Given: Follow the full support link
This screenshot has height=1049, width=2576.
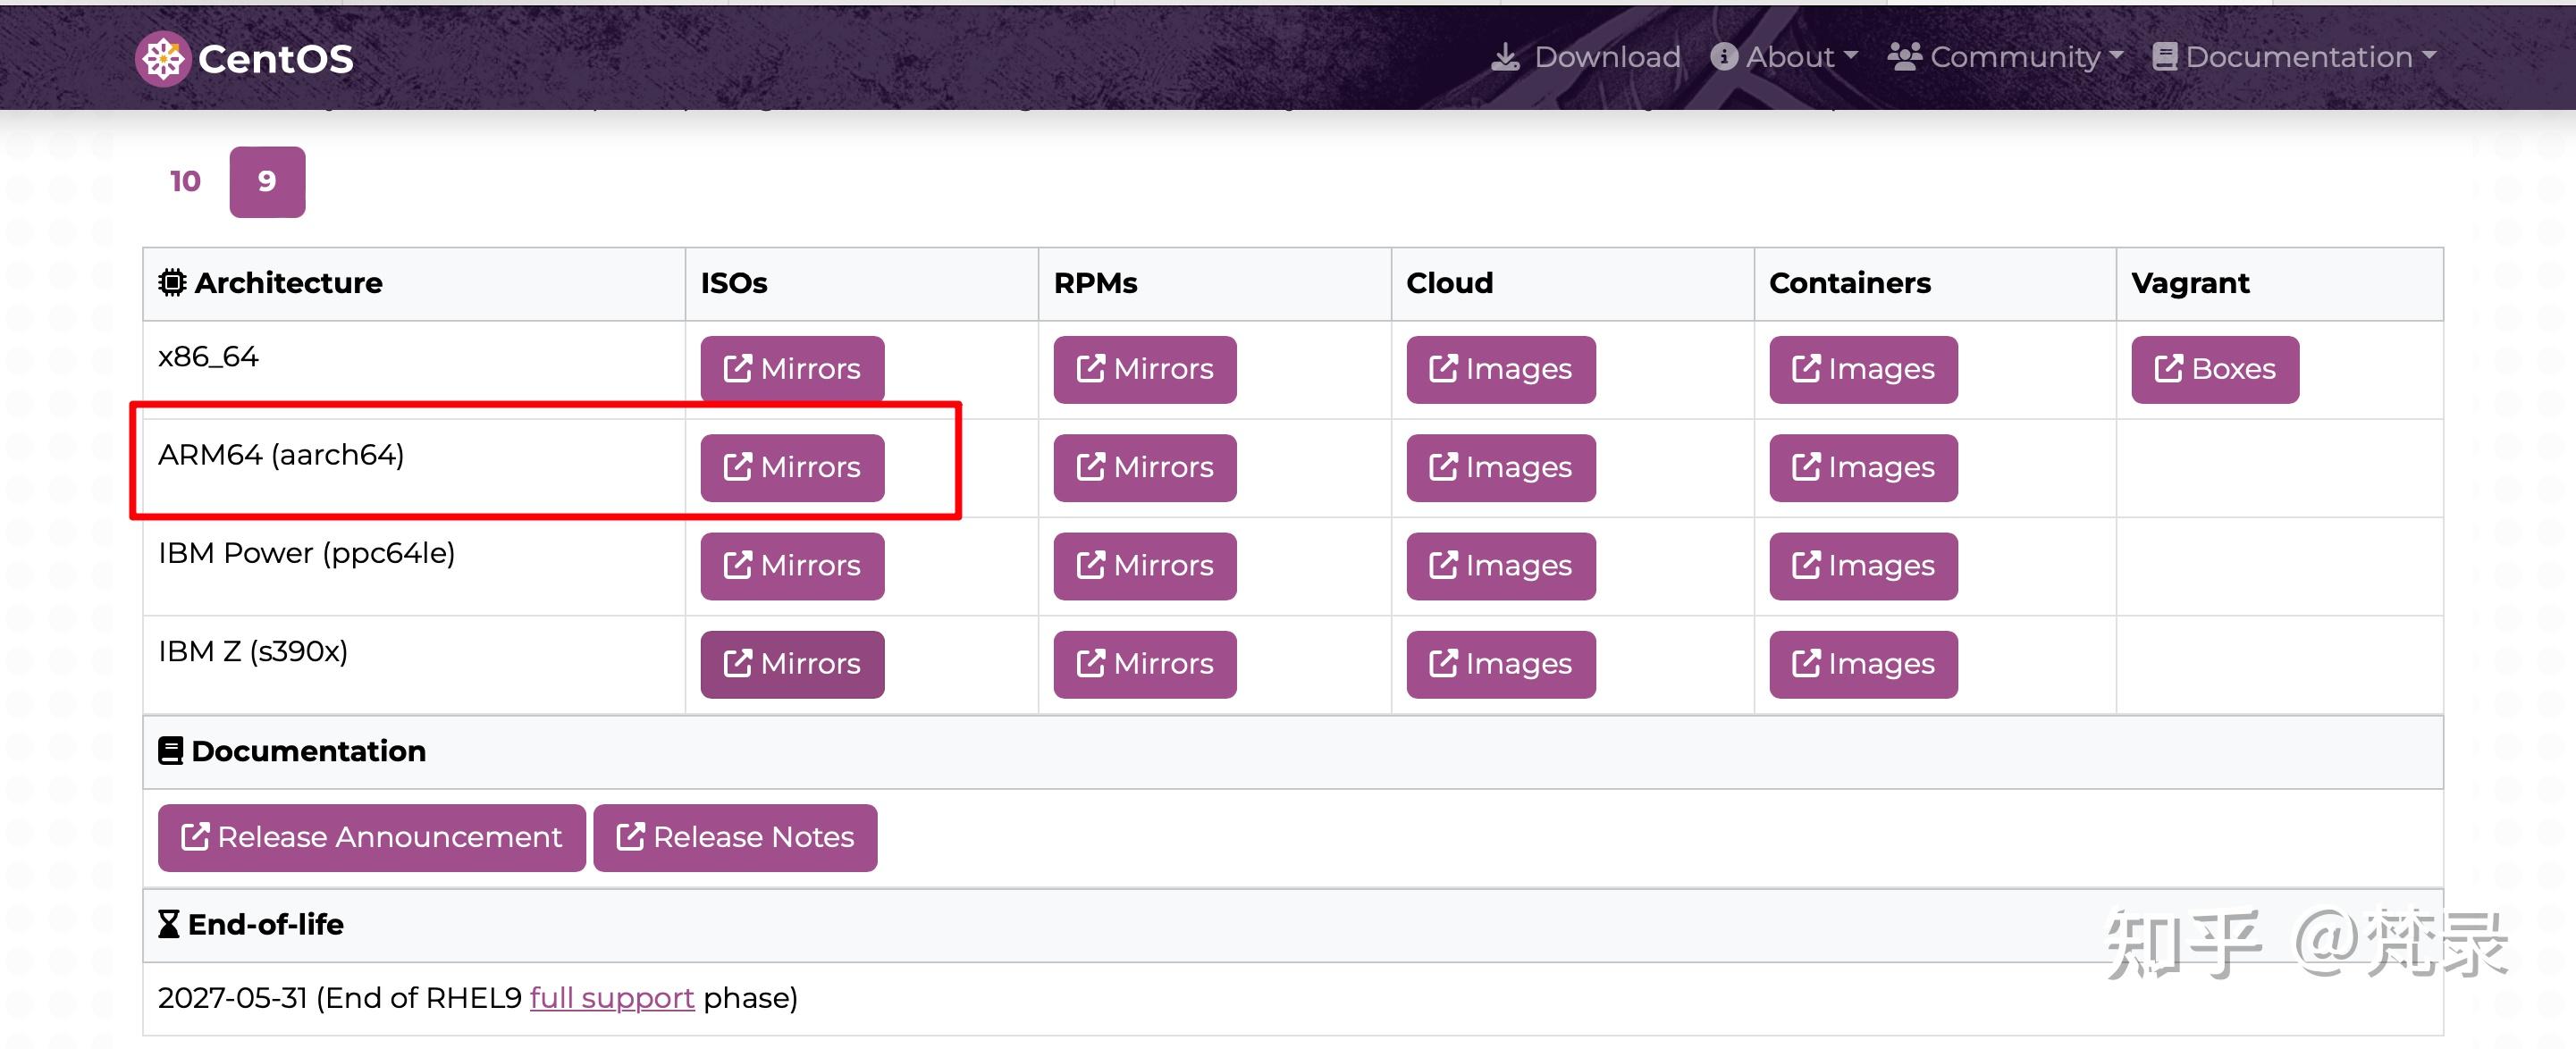Looking at the screenshot, I should tap(611, 998).
